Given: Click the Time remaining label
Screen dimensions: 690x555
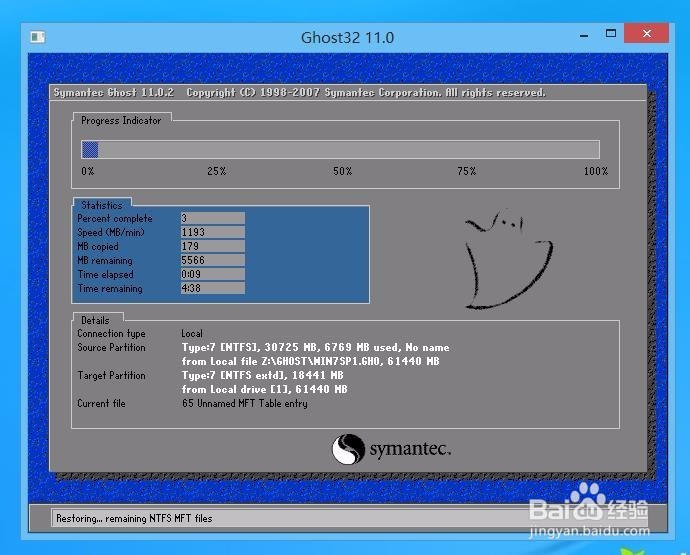Looking at the screenshot, I should [x=110, y=289].
